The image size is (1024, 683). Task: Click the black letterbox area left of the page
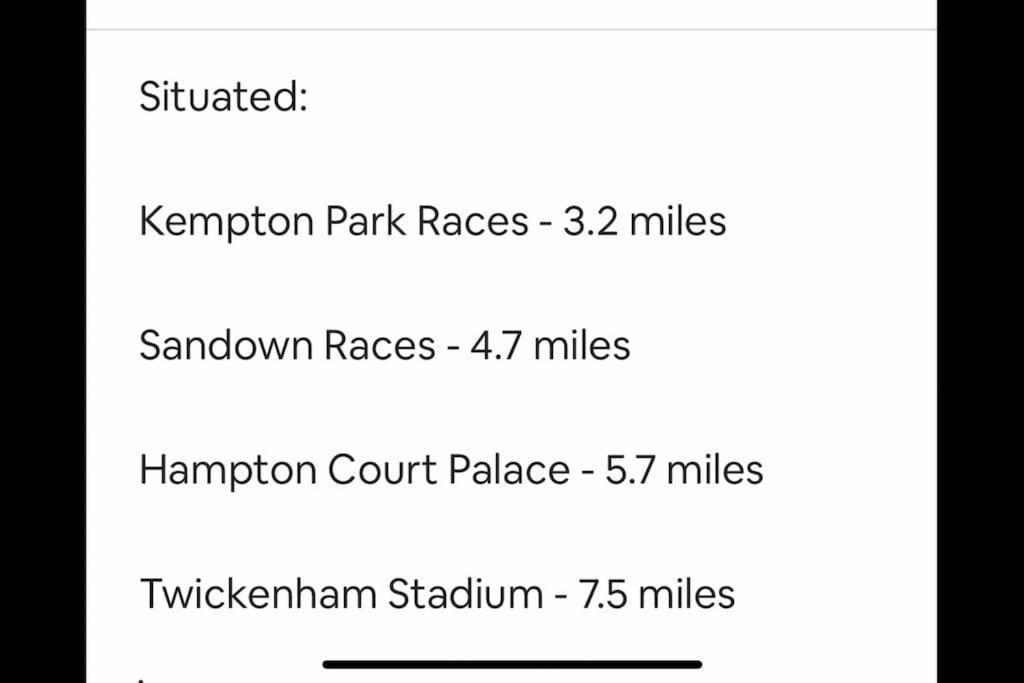pyautogui.click(x=43, y=342)
